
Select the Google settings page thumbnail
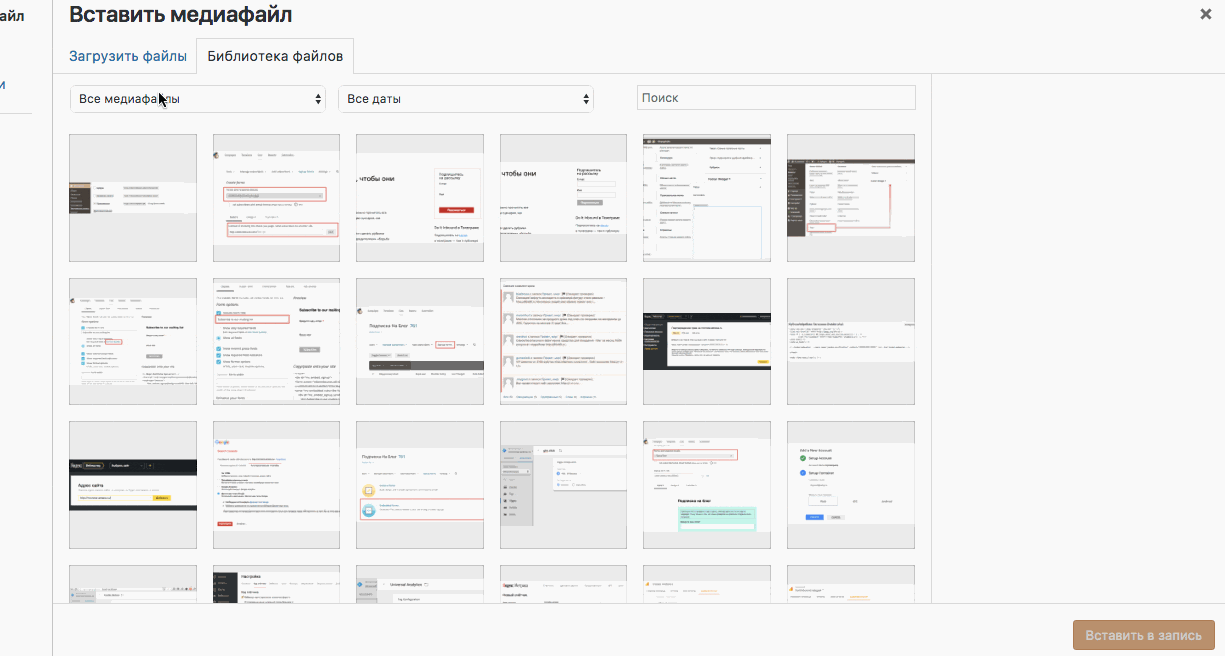(x=277, y=485)
